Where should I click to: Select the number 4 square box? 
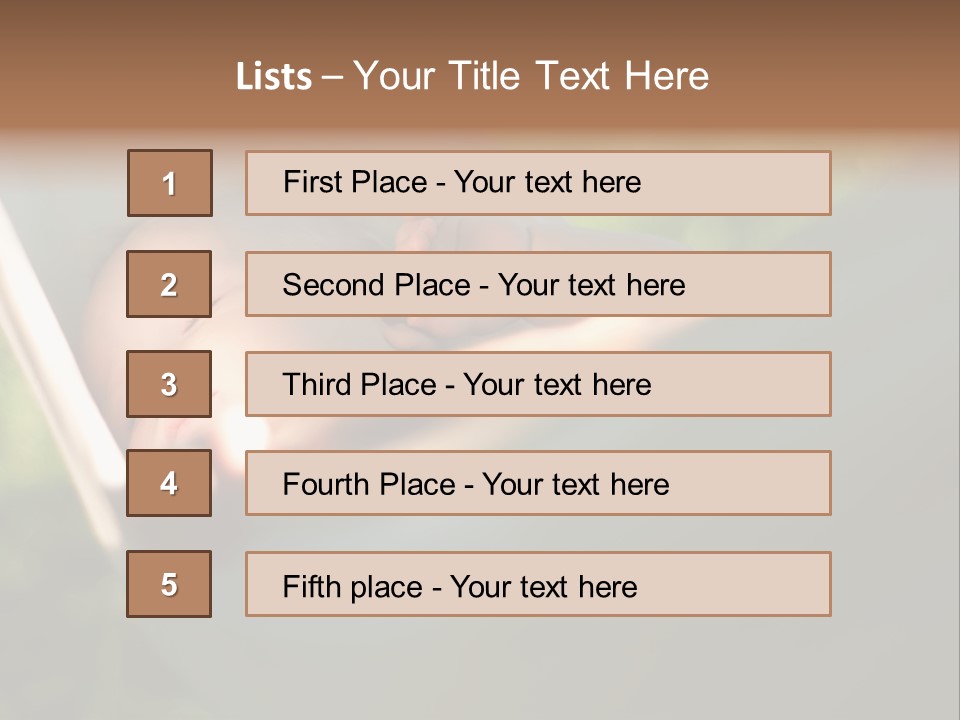pos(169,483)
